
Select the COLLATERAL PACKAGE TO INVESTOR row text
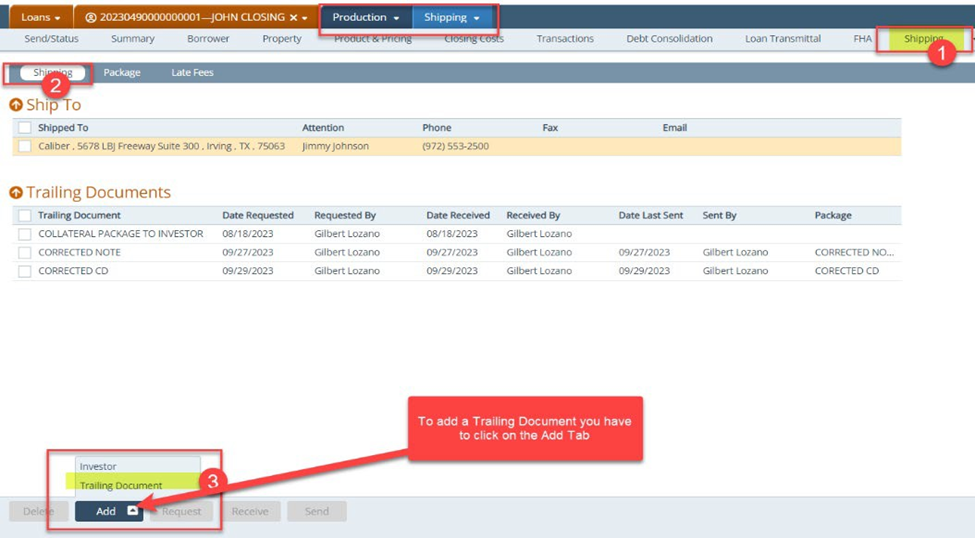[121, 234]
